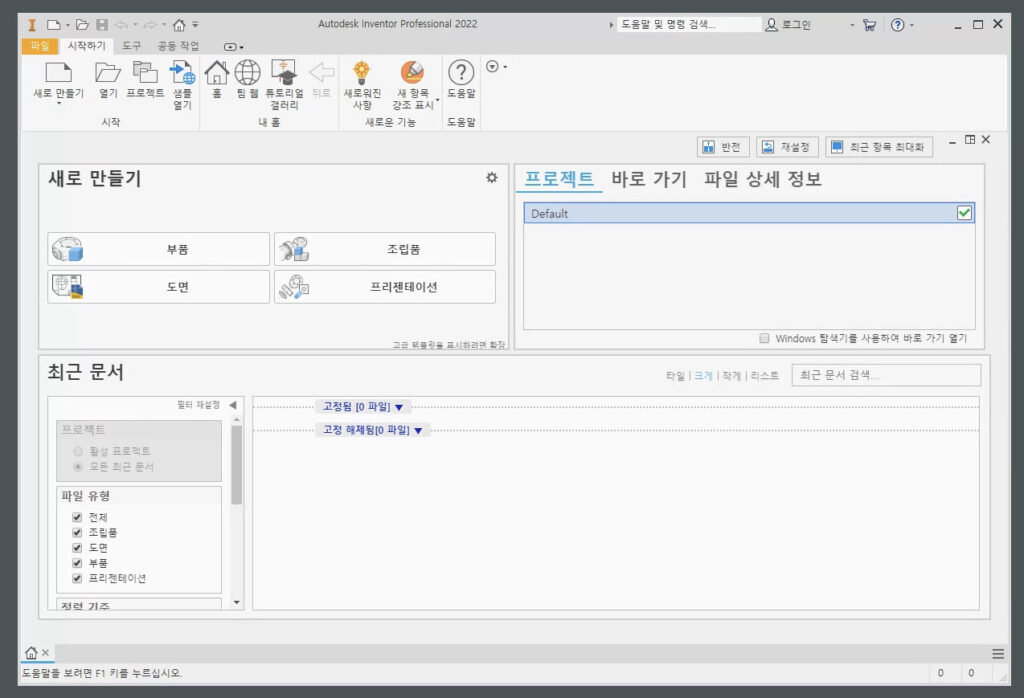Screen dimensions: 1024x698
Task: Click the 열기 folder icon in ribbon
Action: [x=108, y=72]
